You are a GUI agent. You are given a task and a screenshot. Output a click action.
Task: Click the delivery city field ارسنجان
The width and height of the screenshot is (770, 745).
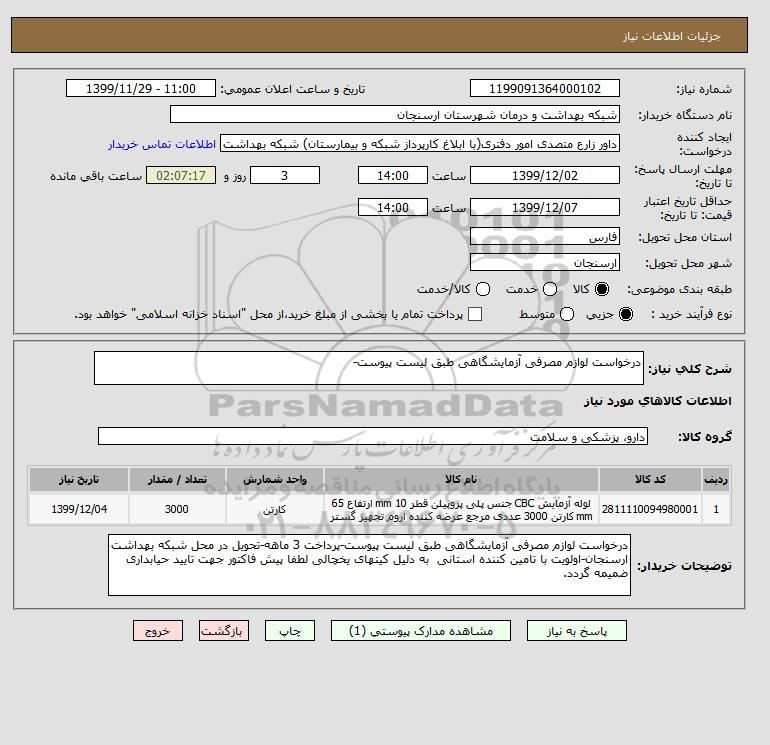click(x=545, y=263)
